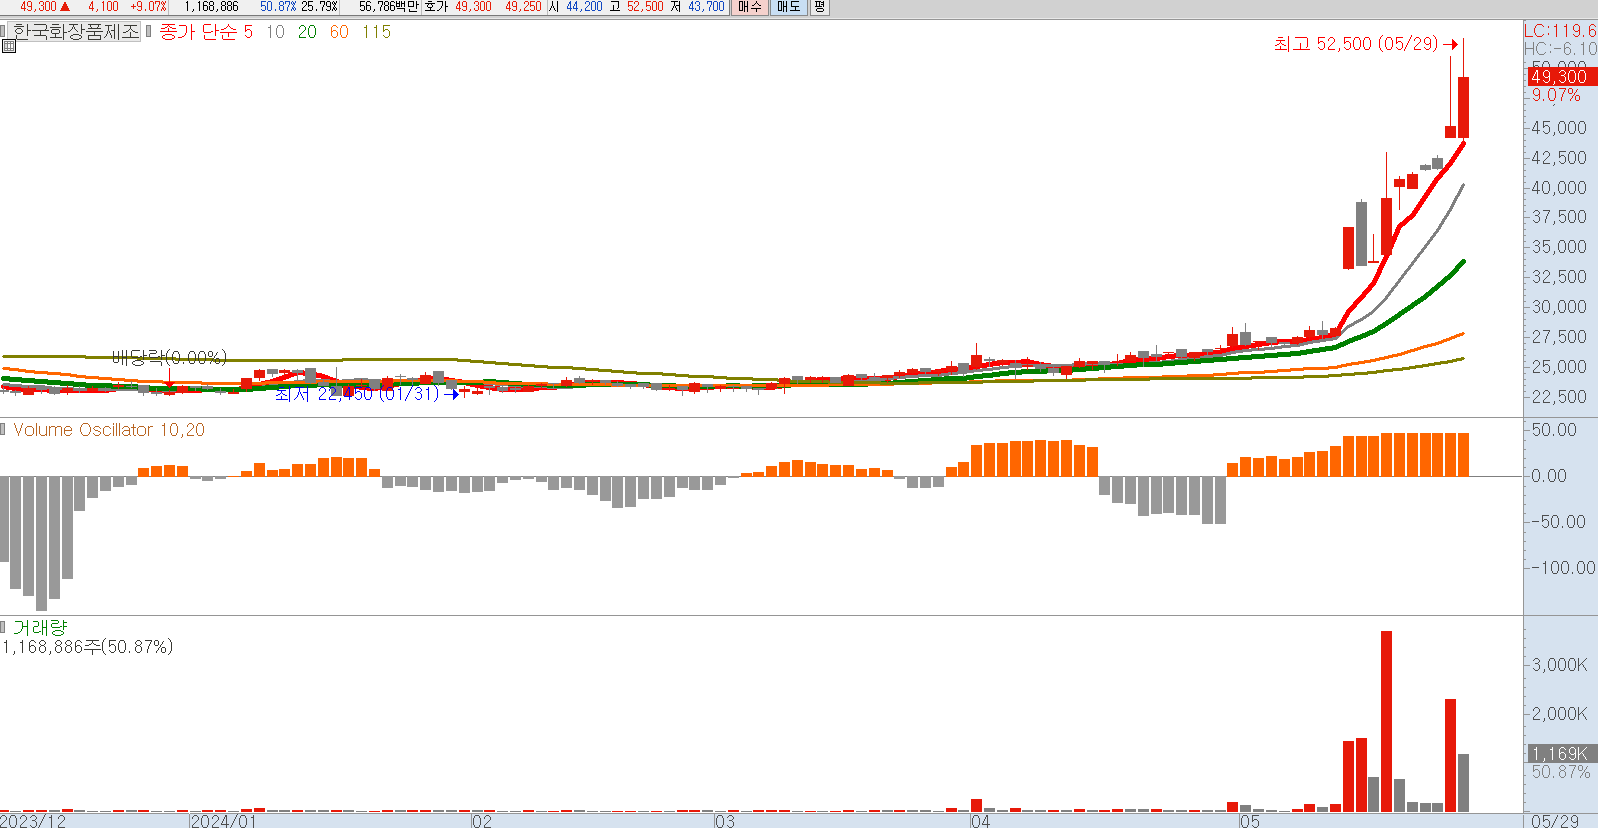The width and height of the screenshot is (1598, 828).
Task: Click the 45,000 level on price axis
Action: (x=1559, y=128)
